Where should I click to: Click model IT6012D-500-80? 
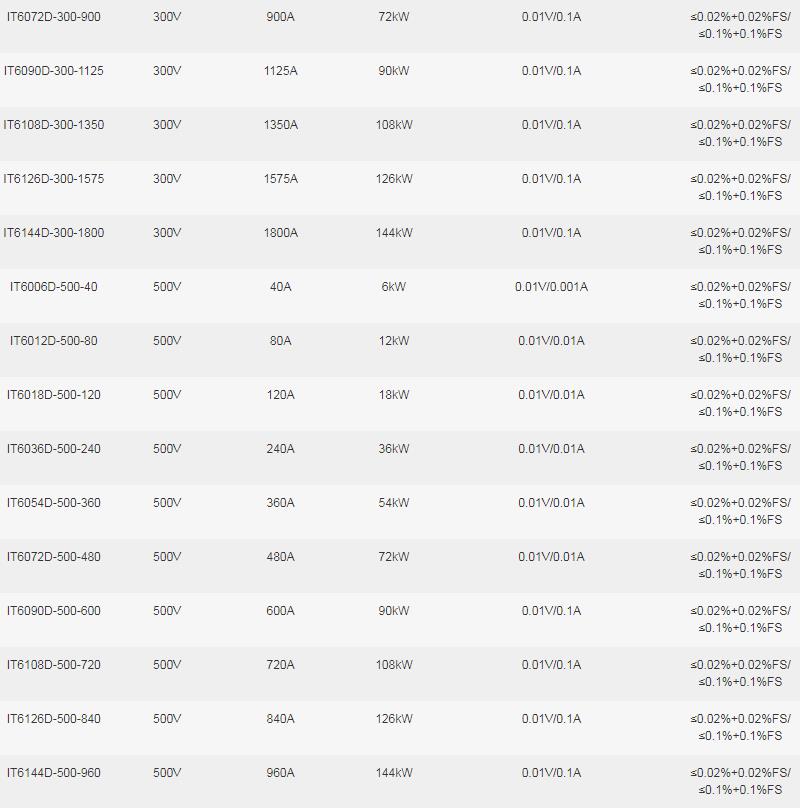[54, 341]
